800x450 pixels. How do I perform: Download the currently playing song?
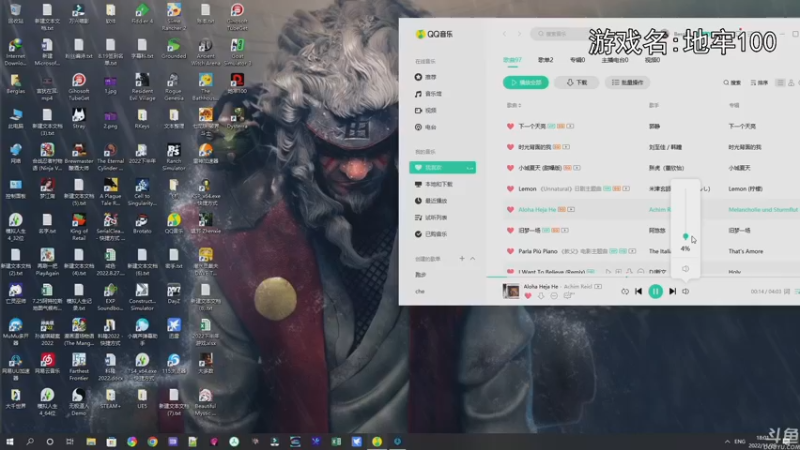point(541,296)
